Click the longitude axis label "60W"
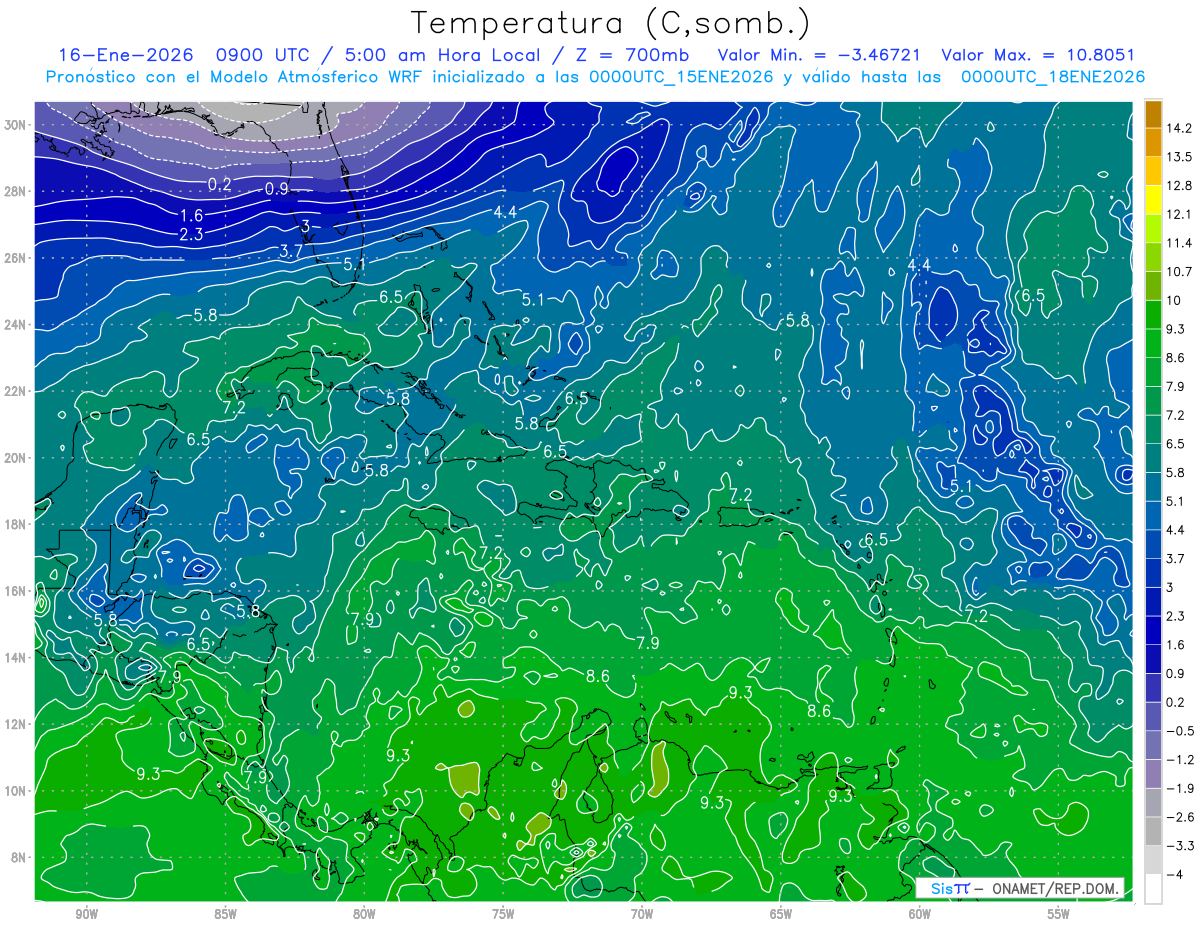The height and width of the screenshot is (927, 1200). (x=920, y=914)
